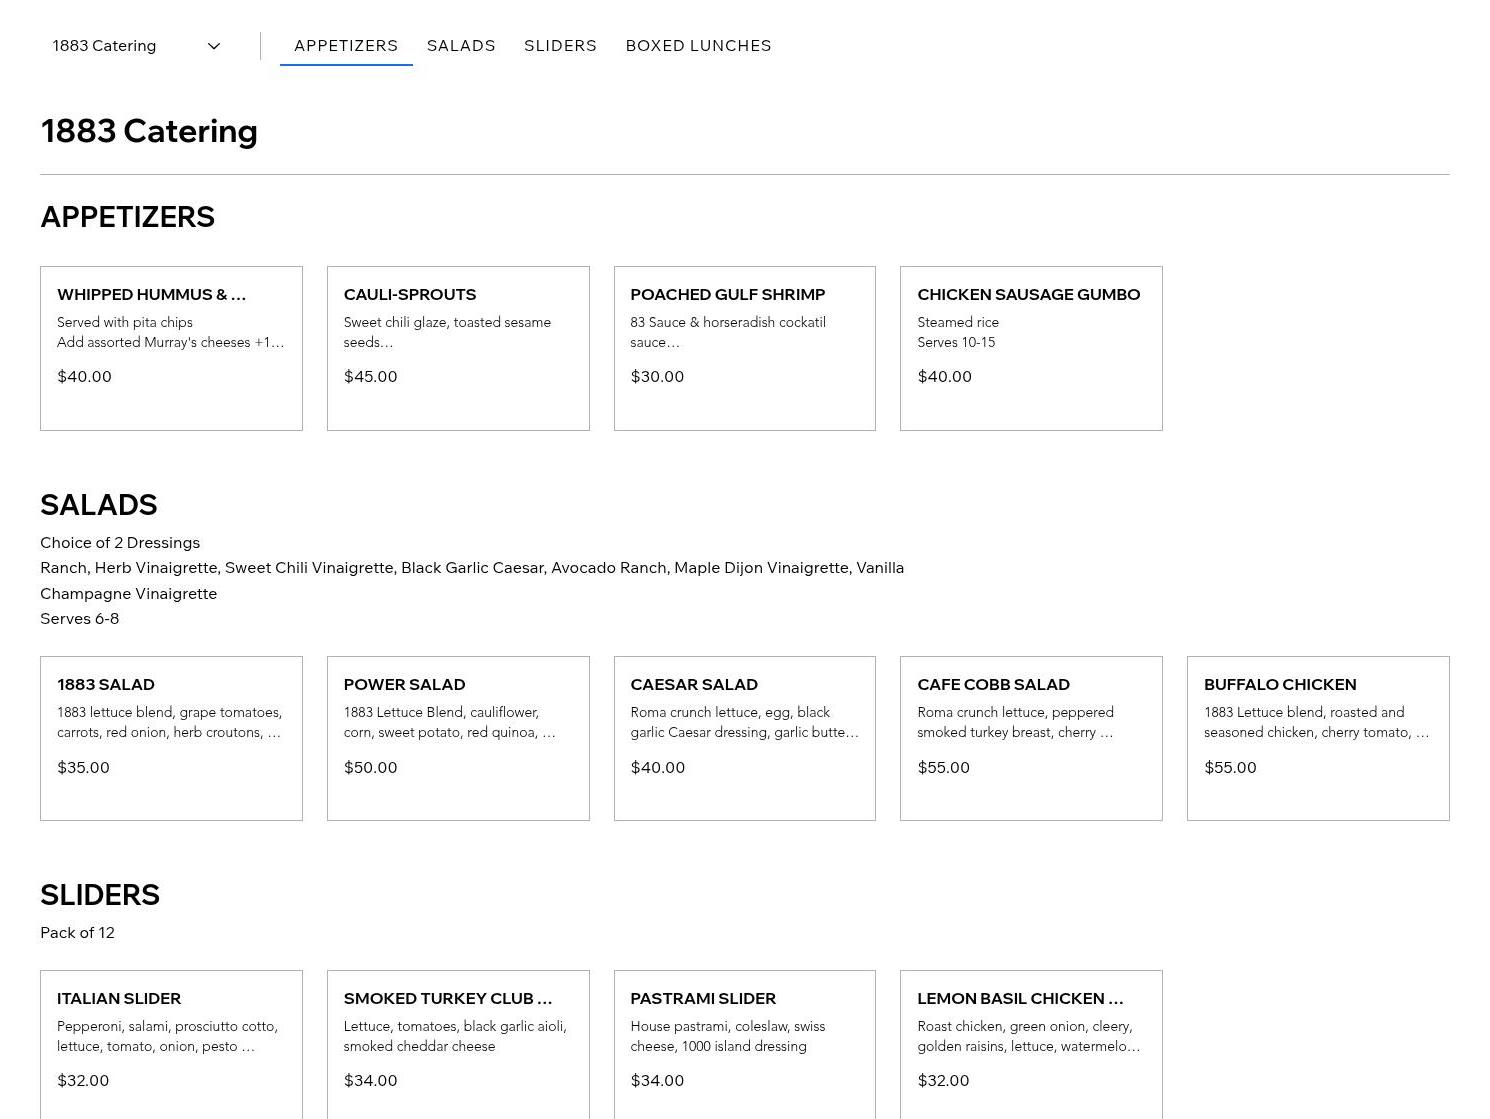This screenshot has height=1119, width=1490.
Task: Go to the Sliders tab
Action: tap(560, 46)
